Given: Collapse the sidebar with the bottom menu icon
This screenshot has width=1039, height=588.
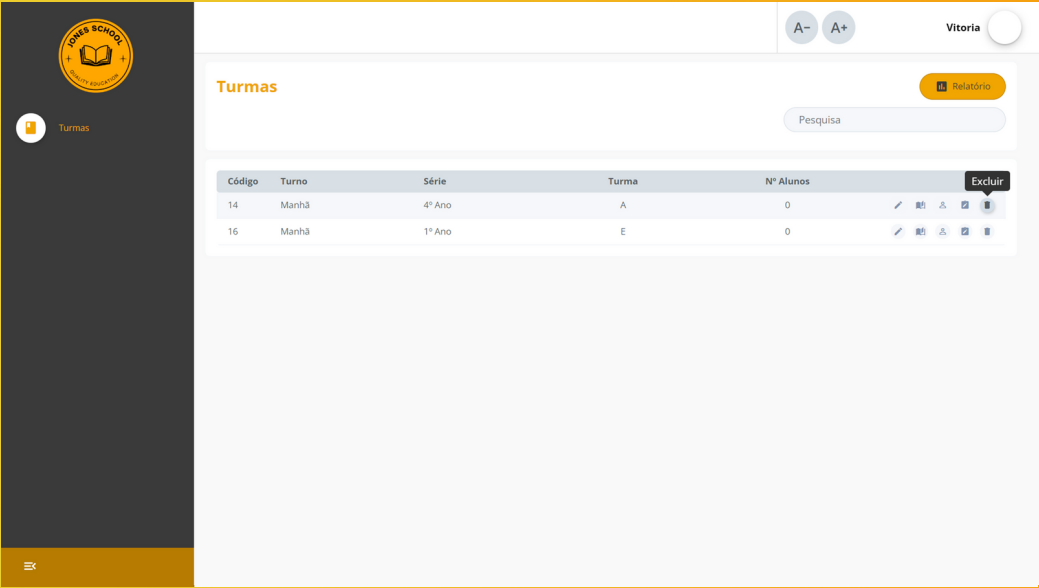Looking at the screenshot, I should (30, 566).
